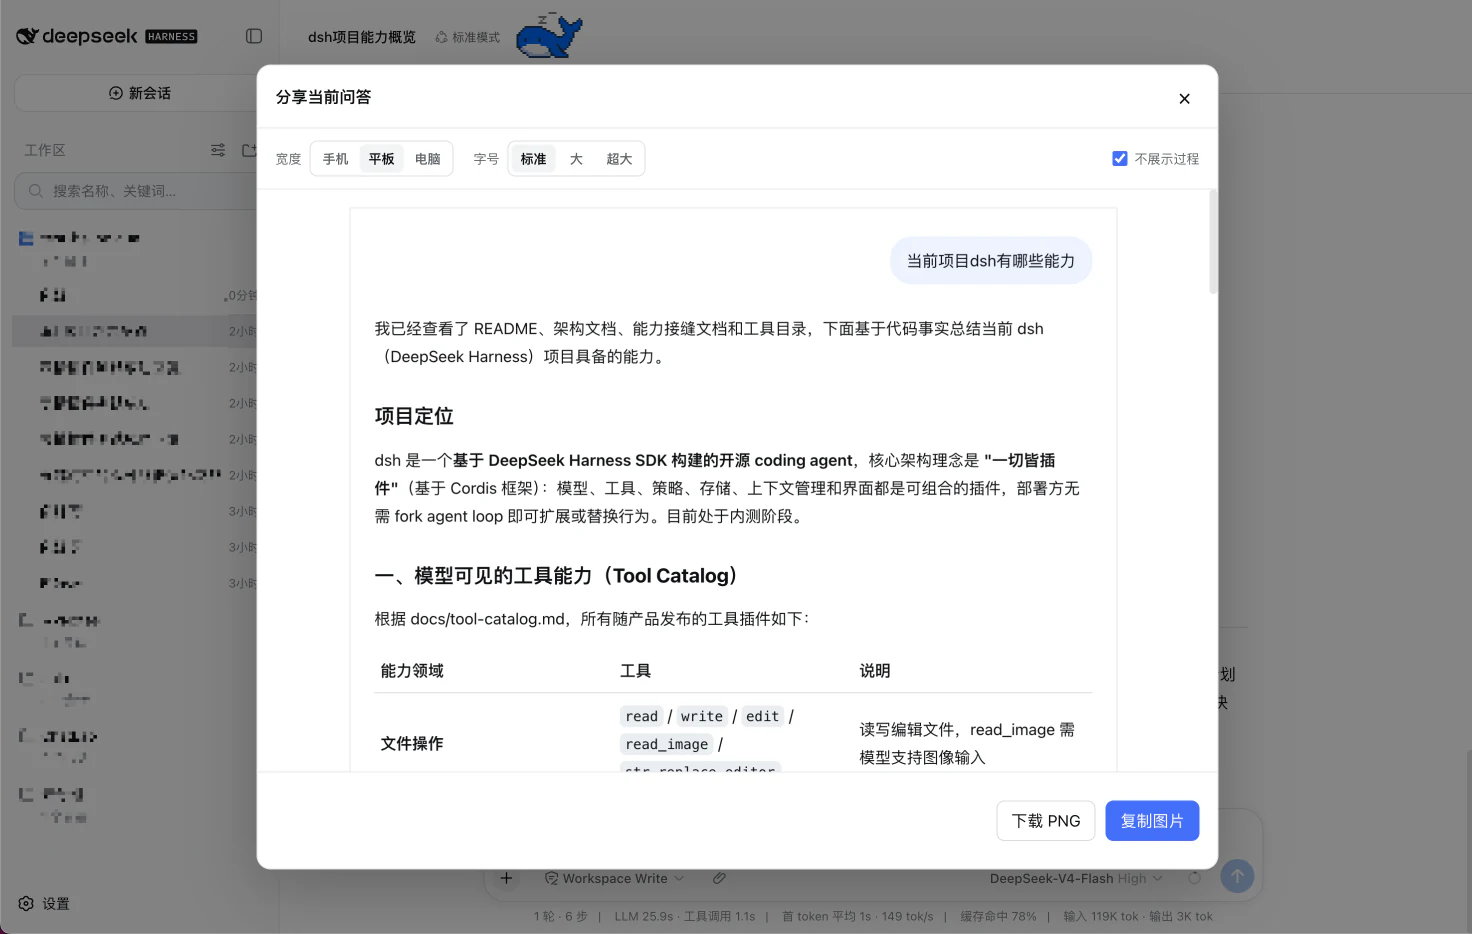Choose 超大 font size
The image size is (1472, 934).
pos(619,159)
